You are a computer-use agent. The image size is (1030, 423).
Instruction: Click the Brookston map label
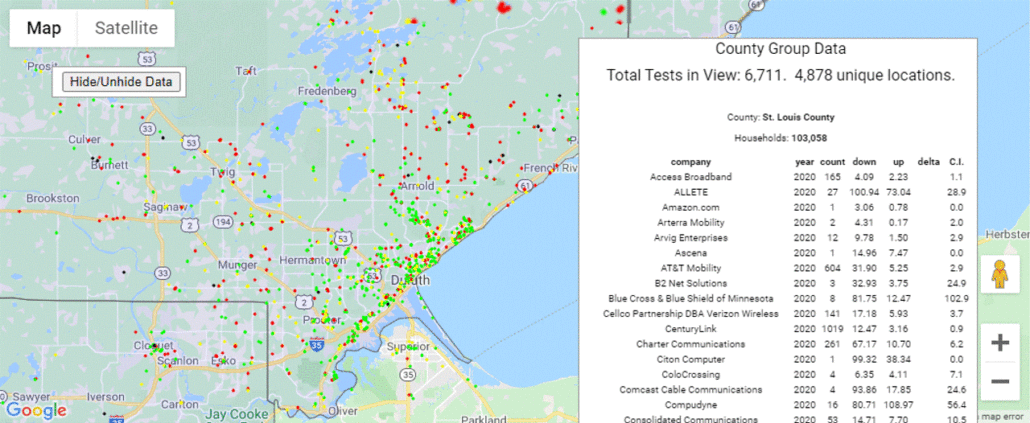click(53, 198)
